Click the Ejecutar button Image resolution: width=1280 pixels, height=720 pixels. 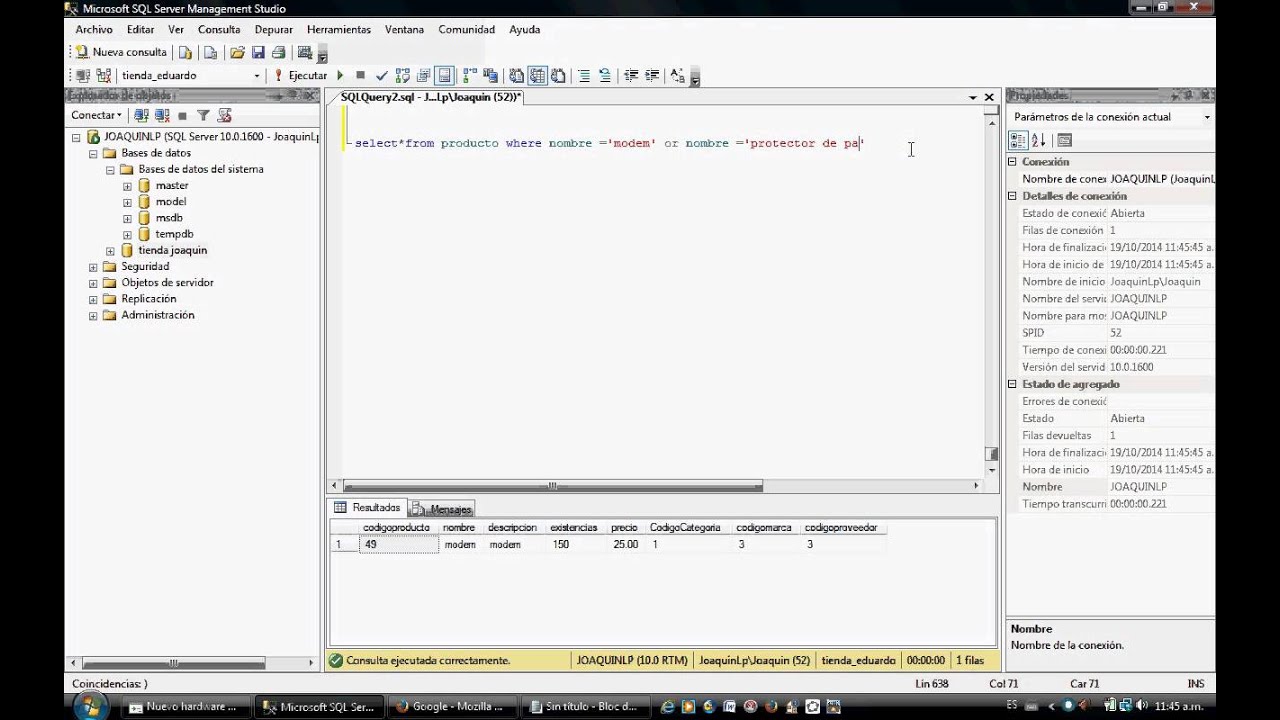(301, 75)
